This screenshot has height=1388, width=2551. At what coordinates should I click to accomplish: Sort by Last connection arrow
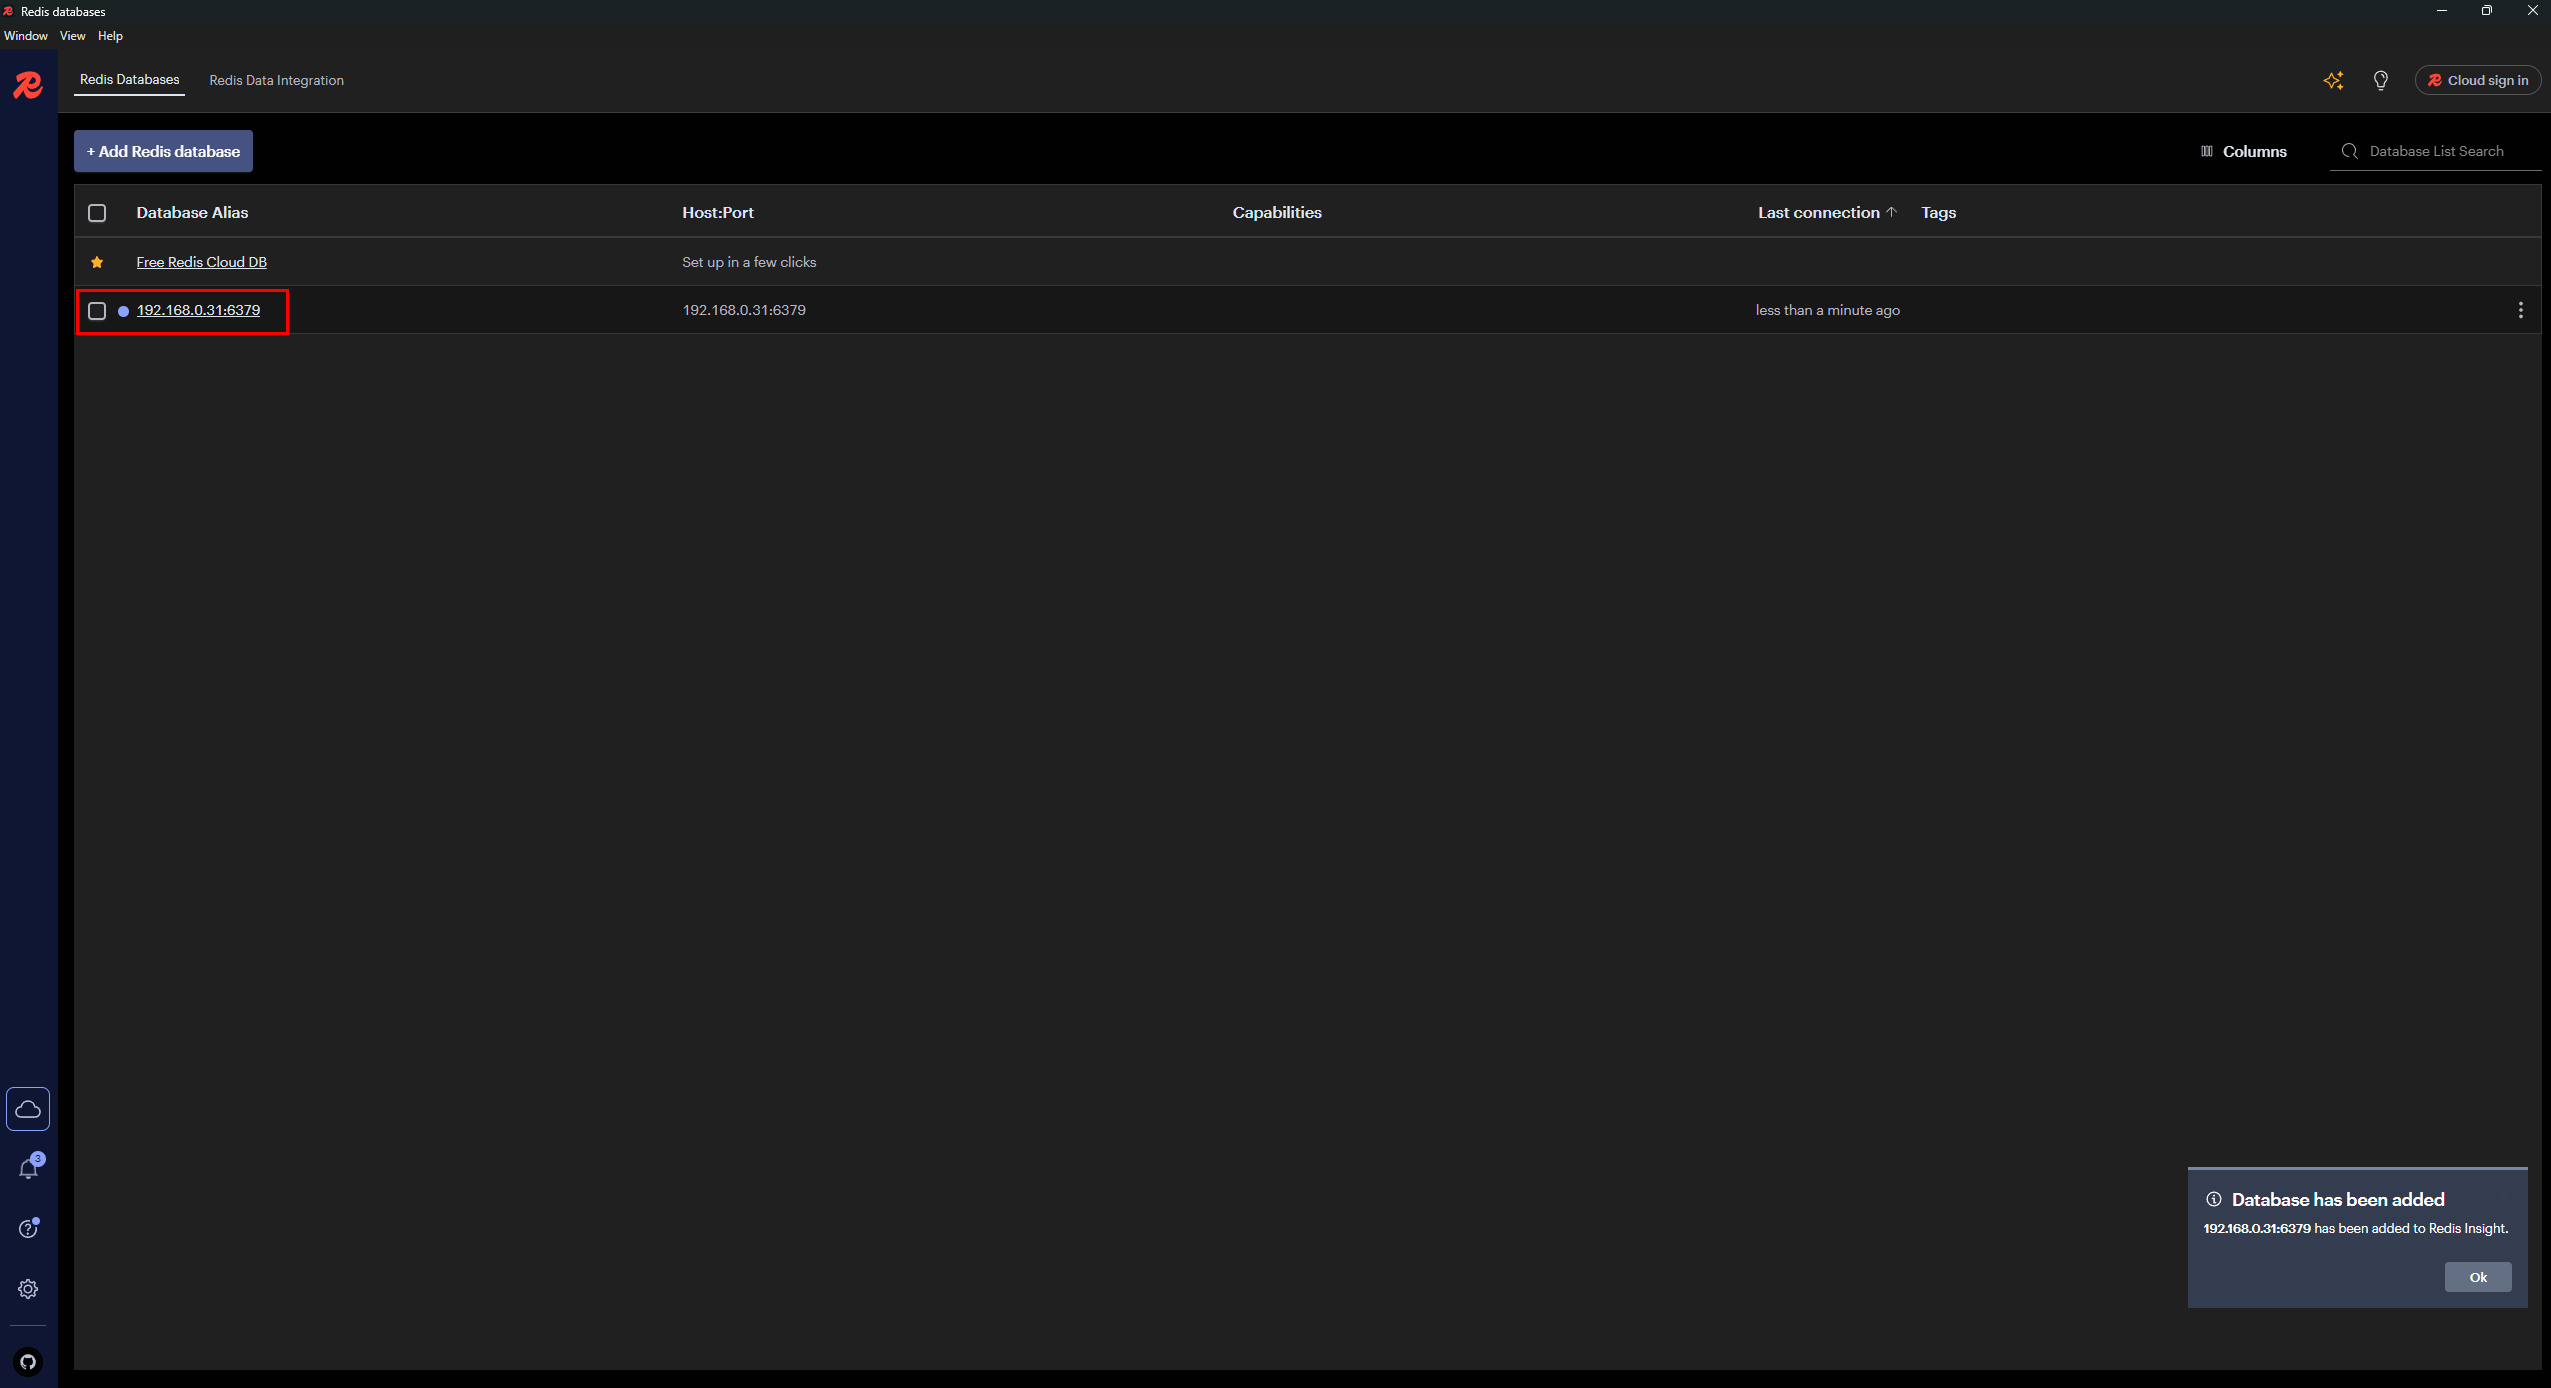(1891, 212)
